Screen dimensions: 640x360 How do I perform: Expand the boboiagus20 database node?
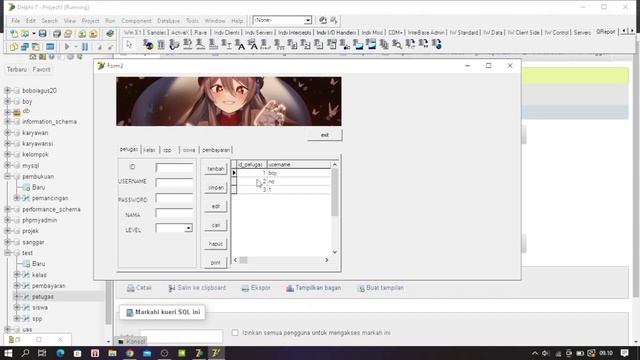(7, 90)
